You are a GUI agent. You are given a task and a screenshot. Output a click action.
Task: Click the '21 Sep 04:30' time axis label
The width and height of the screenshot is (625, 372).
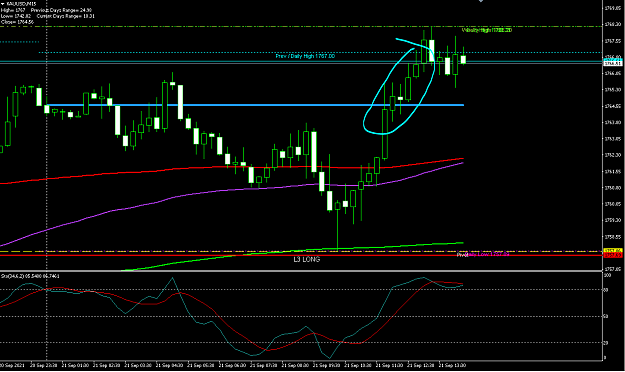coord(169,365)
